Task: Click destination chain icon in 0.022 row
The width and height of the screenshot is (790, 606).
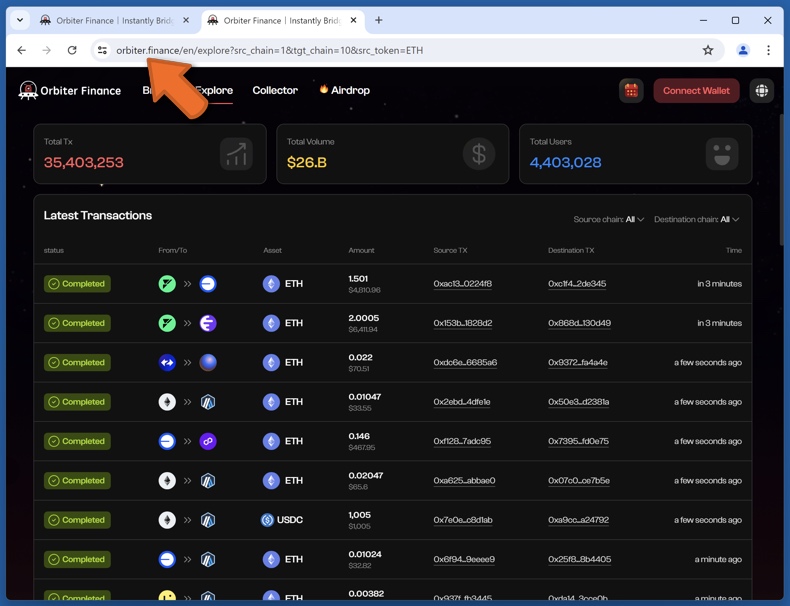Action: tap(208, 363)
